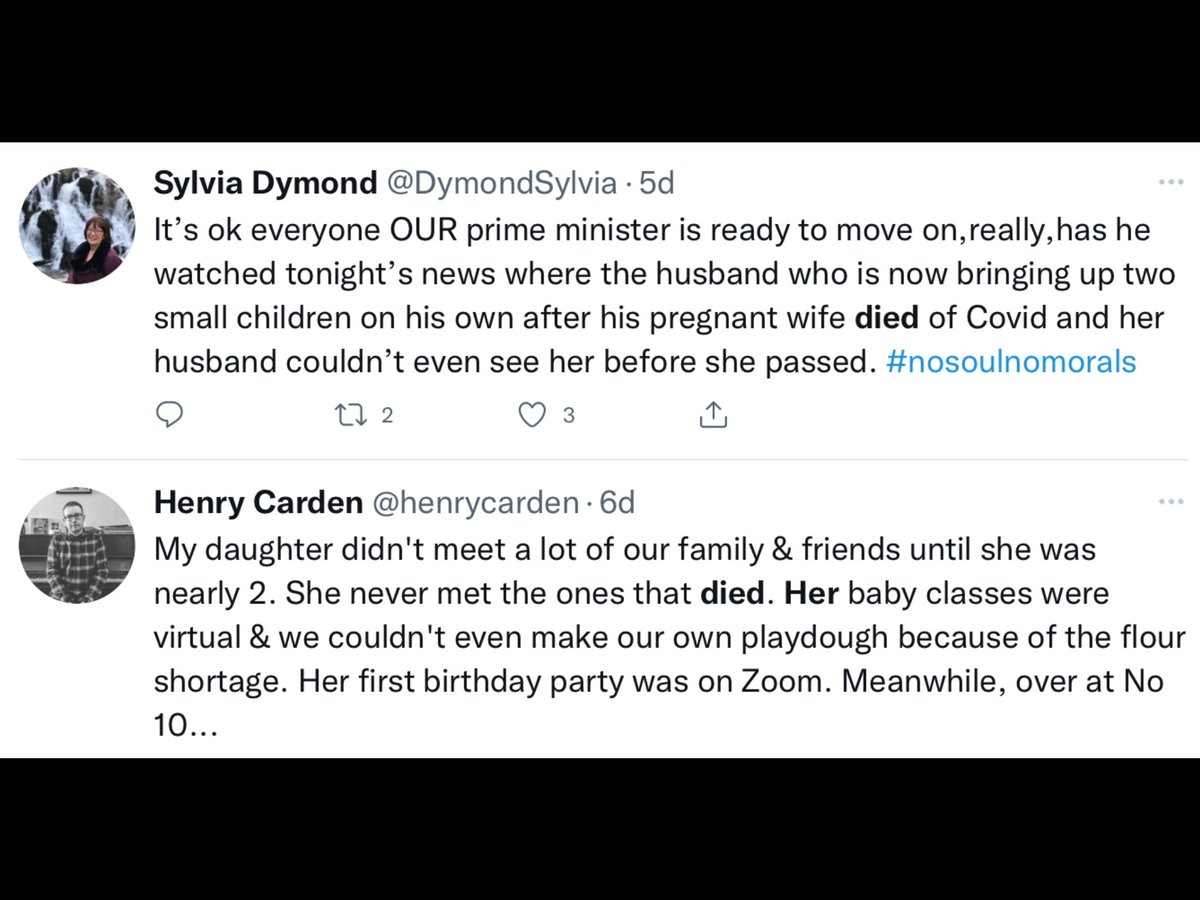
Task: Click the bold word "Her" in Henry's tweet
Action: [811, 593]
